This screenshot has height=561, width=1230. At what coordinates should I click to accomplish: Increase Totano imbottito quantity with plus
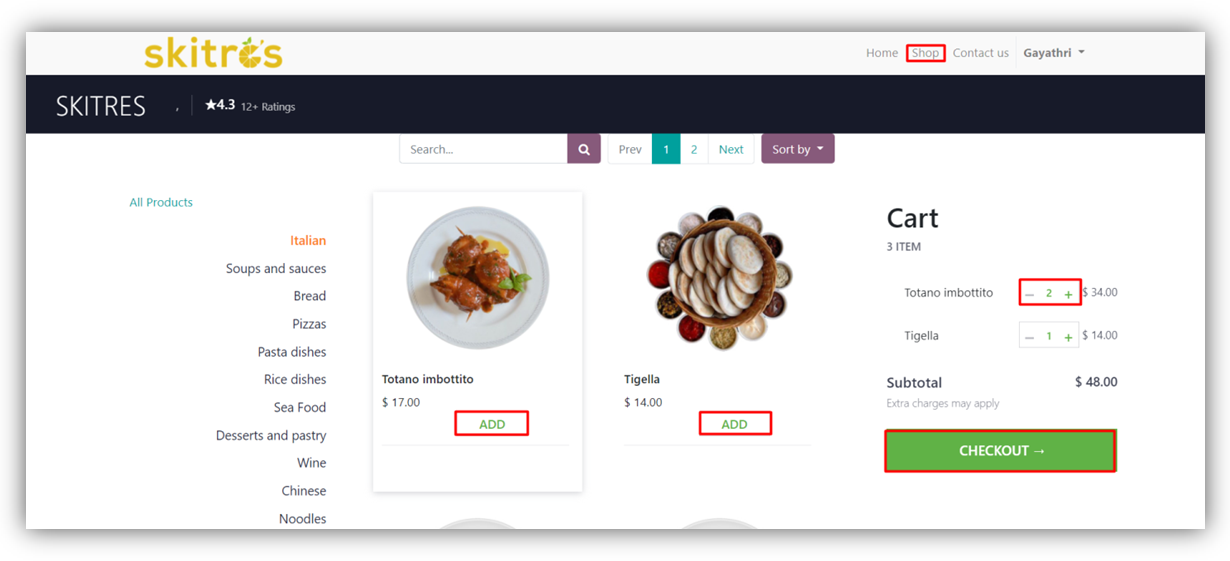pos(1068,294)
